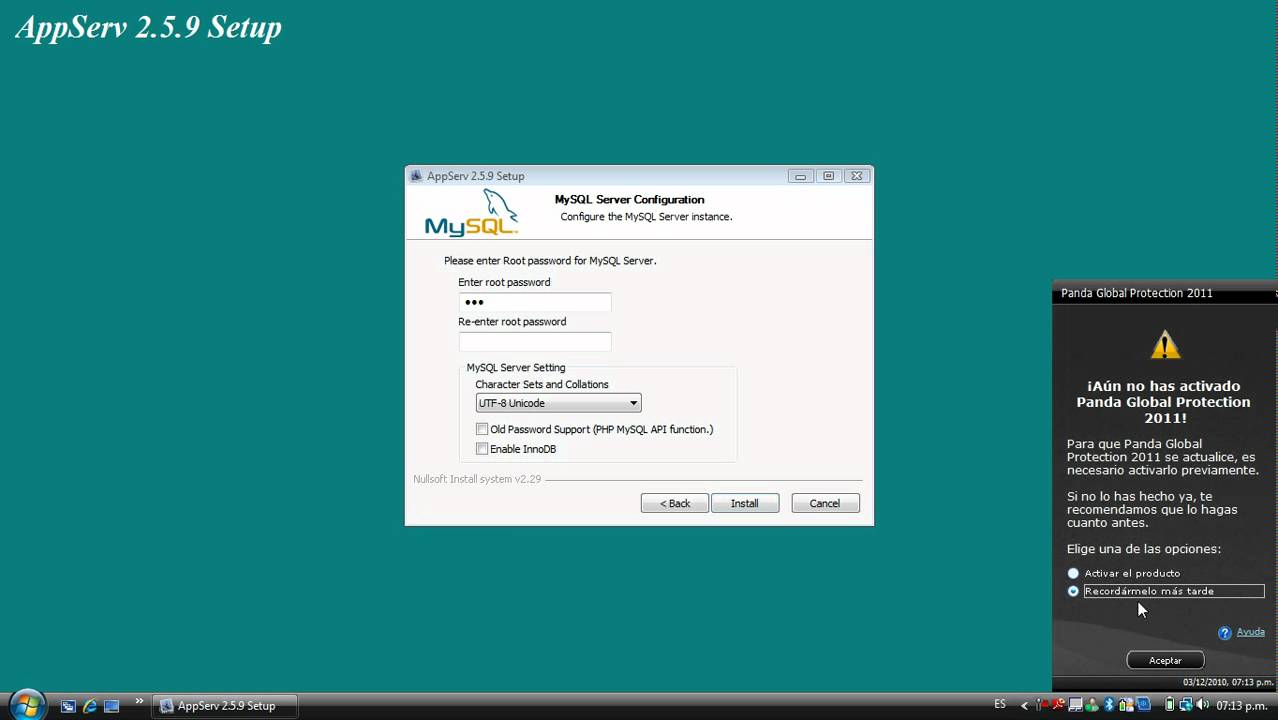
Task: Click the Install button
Action: click(745, 503)
